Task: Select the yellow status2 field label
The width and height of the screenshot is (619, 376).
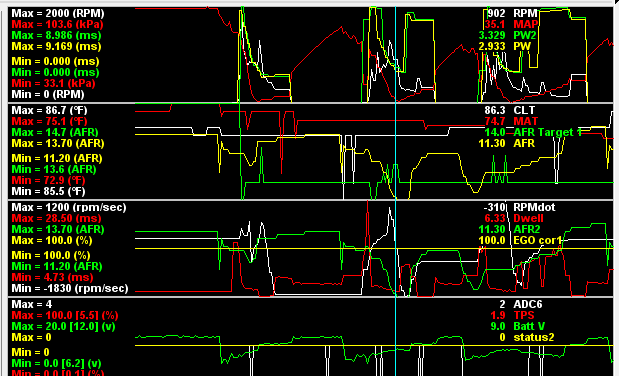Action: [533, 337]
